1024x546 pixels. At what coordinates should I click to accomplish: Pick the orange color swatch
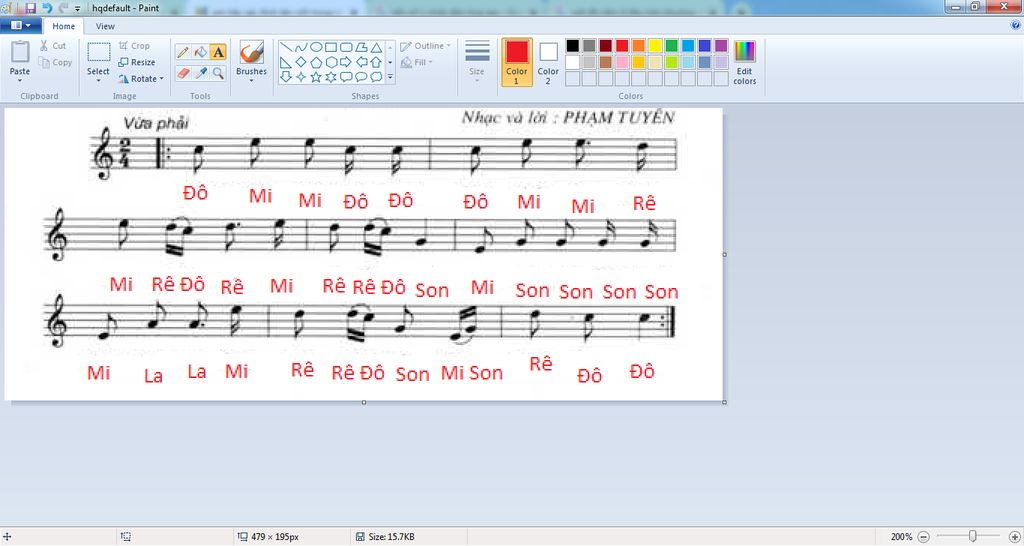639,46
